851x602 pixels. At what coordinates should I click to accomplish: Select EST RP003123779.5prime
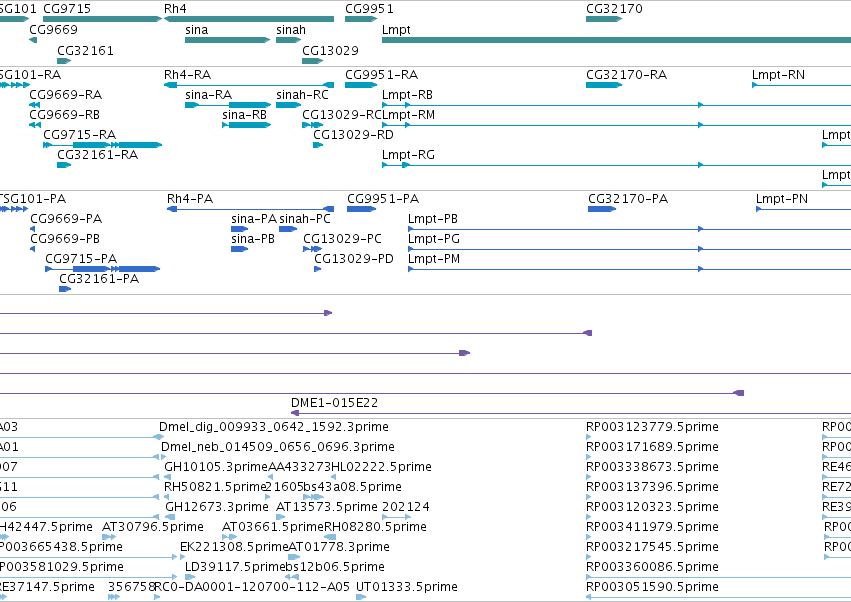point(652,427)
